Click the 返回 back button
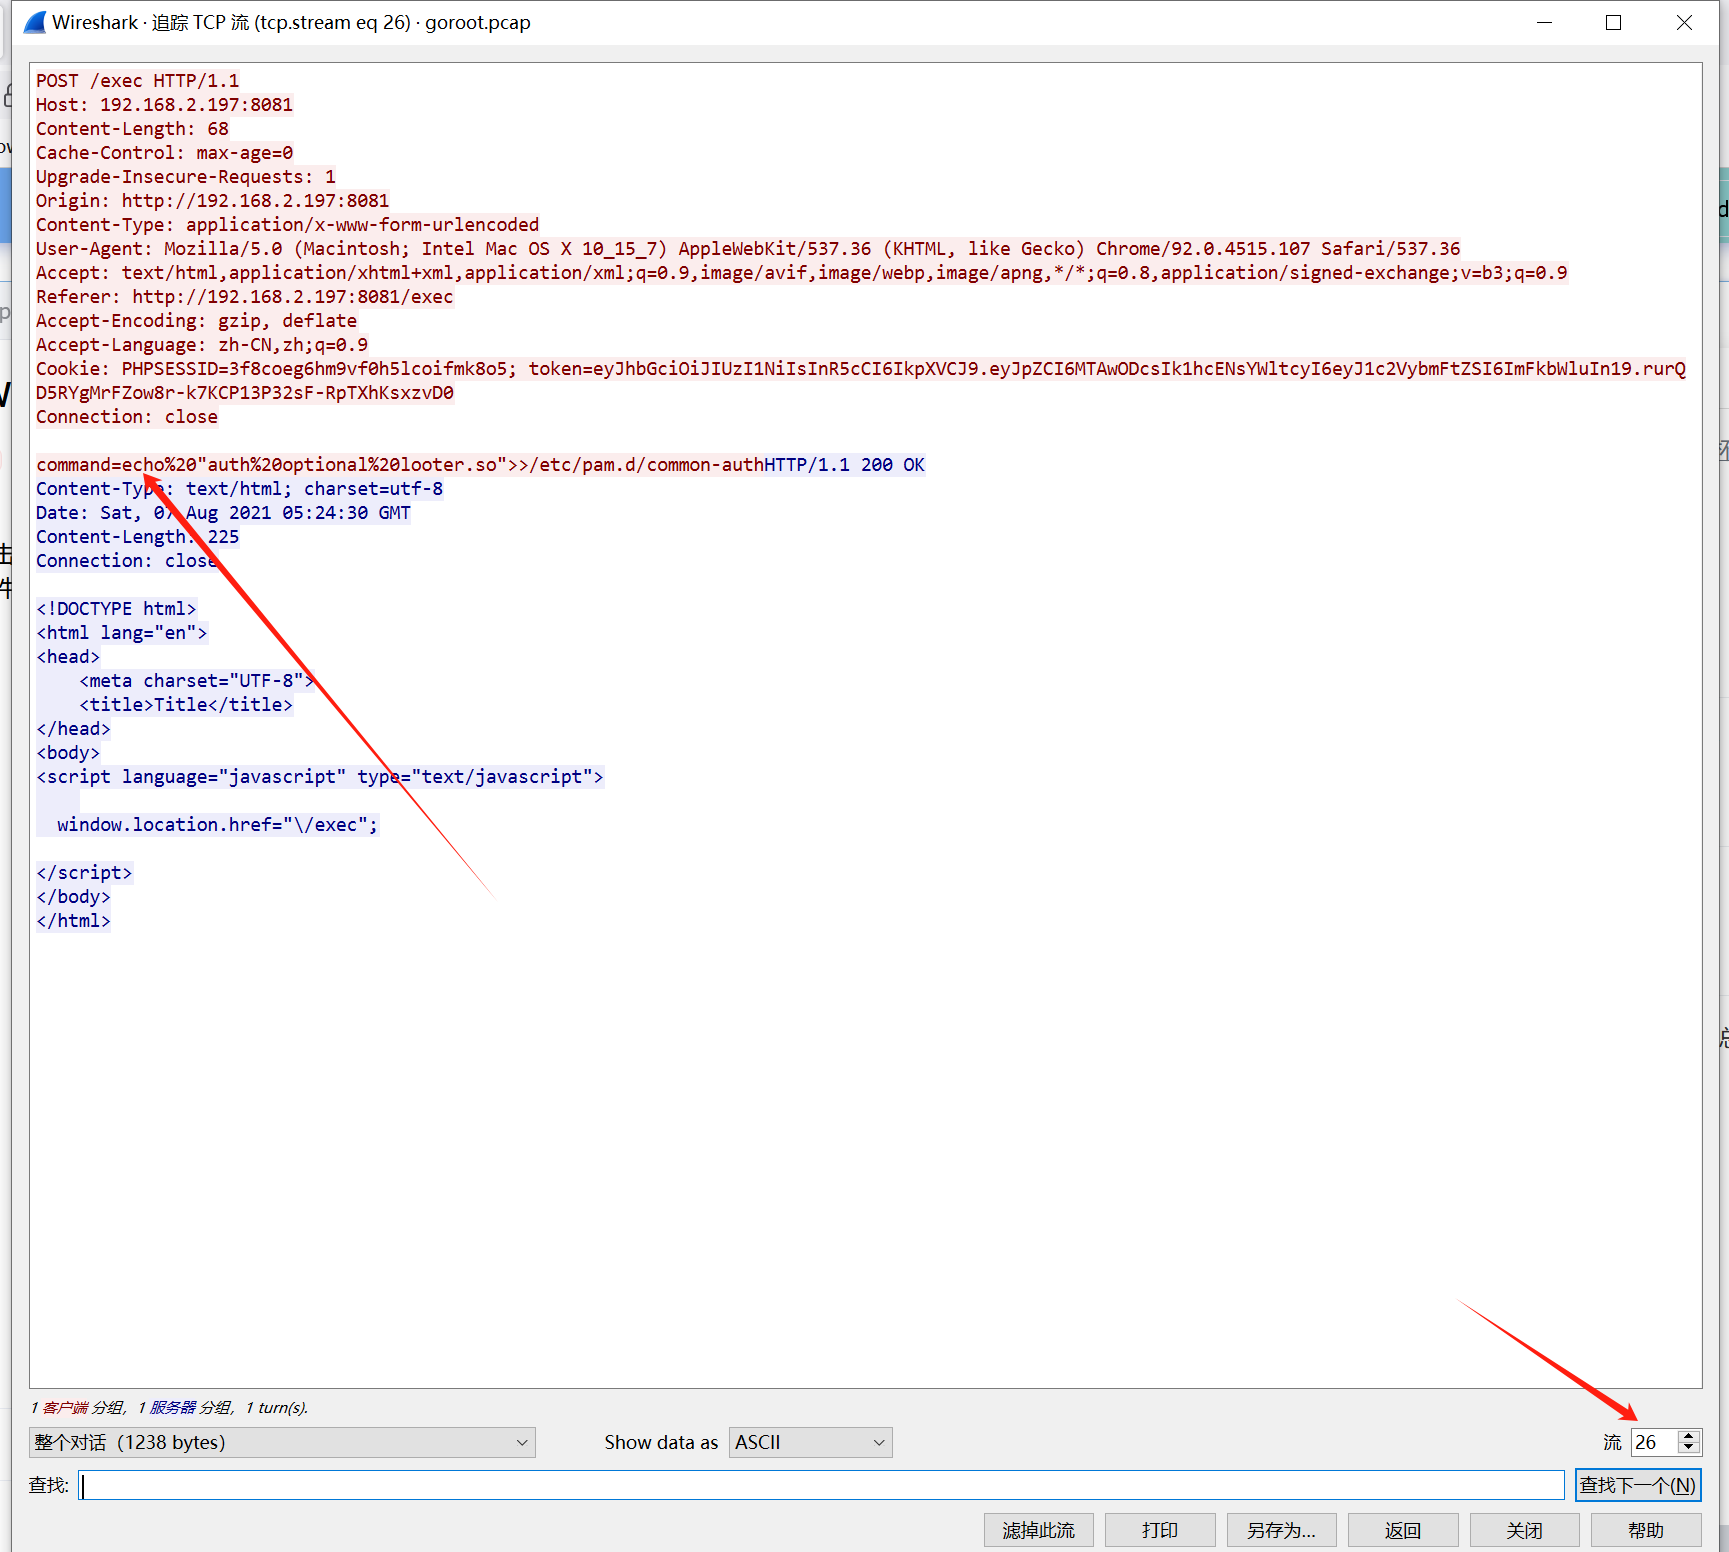Viewport: 1729px width, 1552px height. pos(1403,1530)
